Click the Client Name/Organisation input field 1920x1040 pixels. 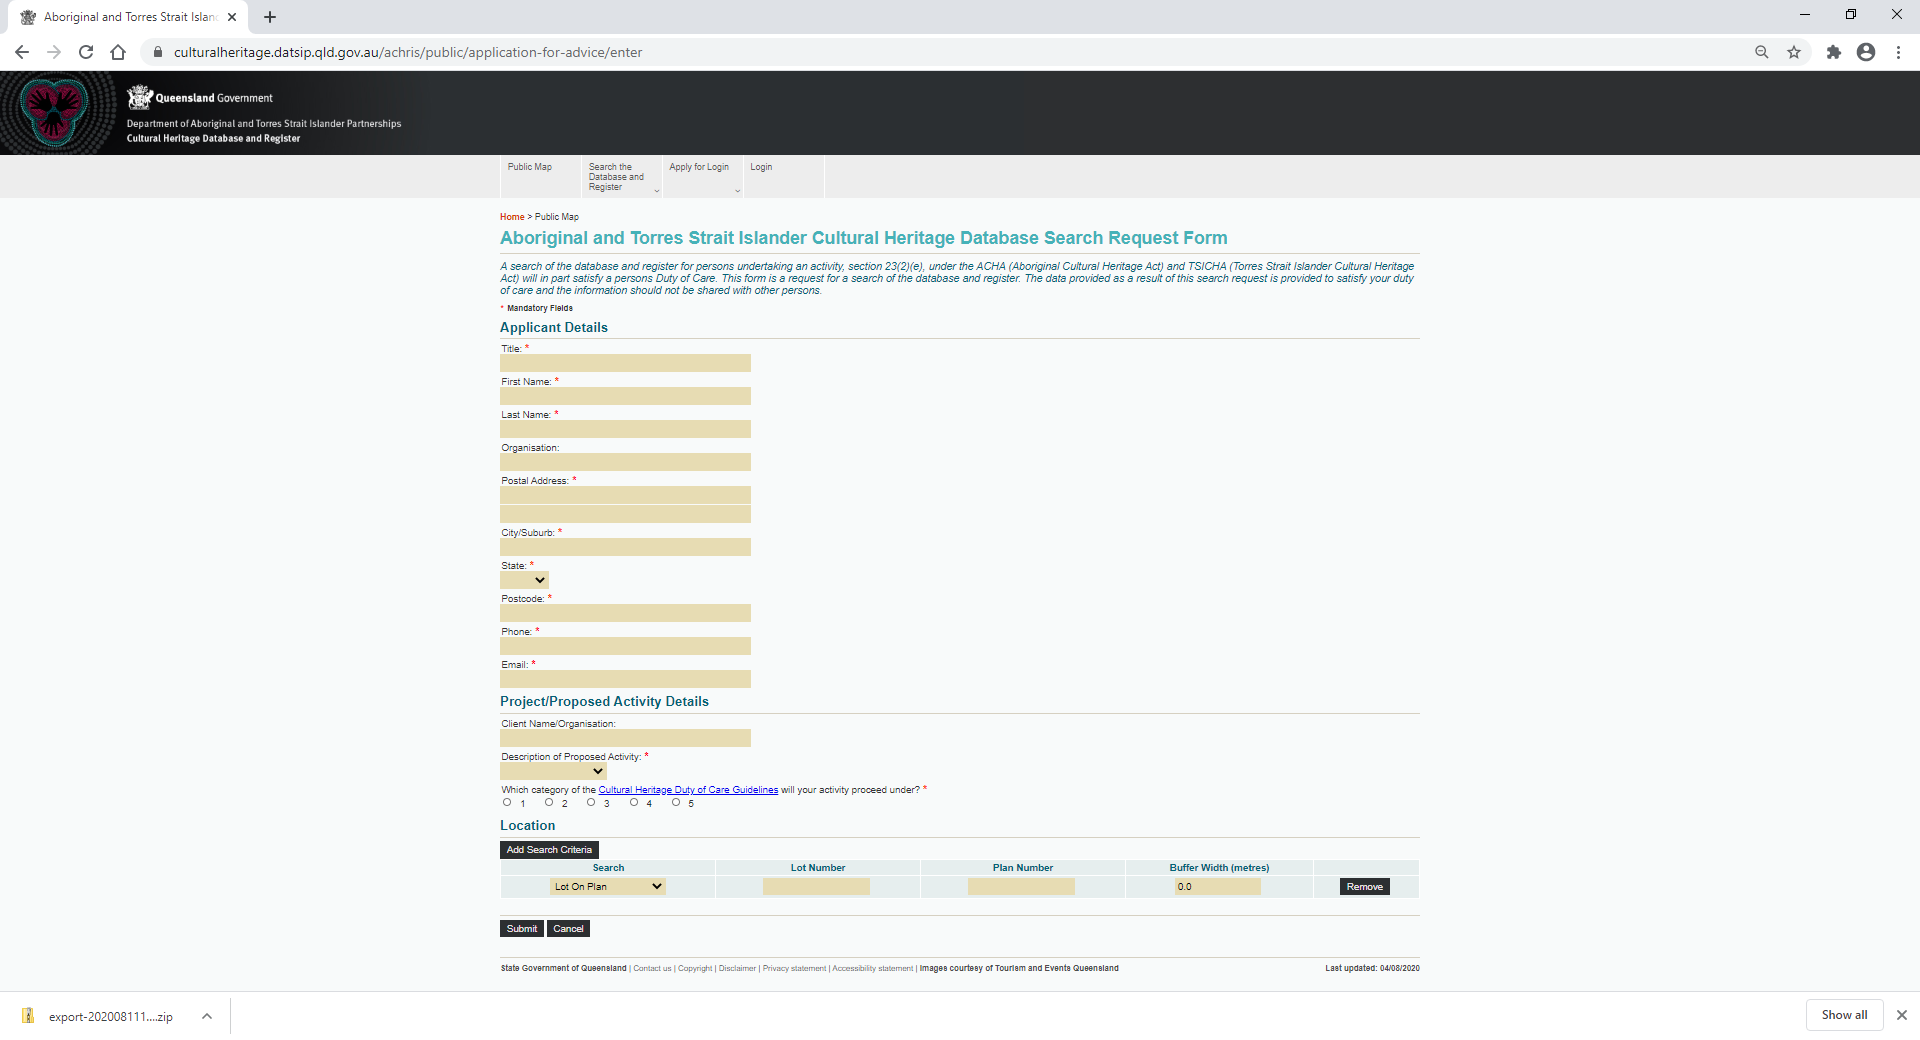pos(625,738)
